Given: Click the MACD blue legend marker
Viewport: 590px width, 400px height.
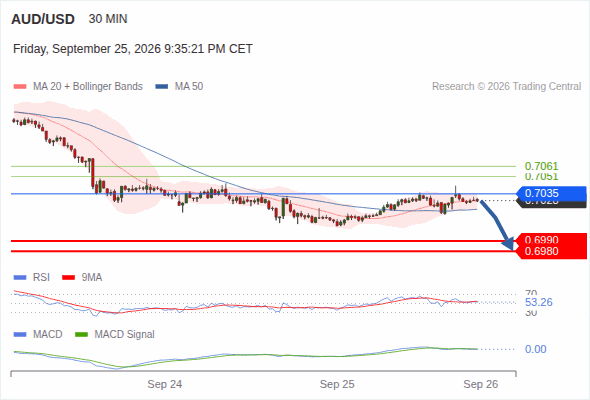Looking at the screenshot, I should (x=20, y=334).
